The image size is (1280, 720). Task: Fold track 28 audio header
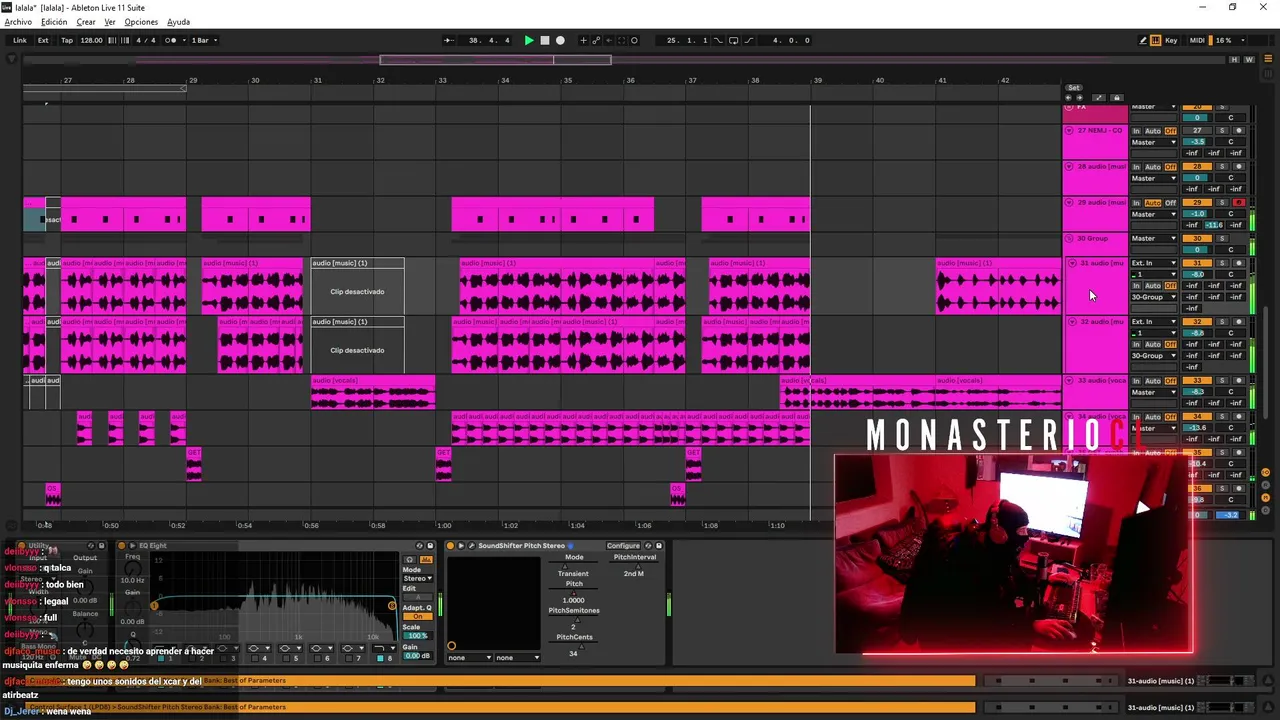(x=1069, y=167)
